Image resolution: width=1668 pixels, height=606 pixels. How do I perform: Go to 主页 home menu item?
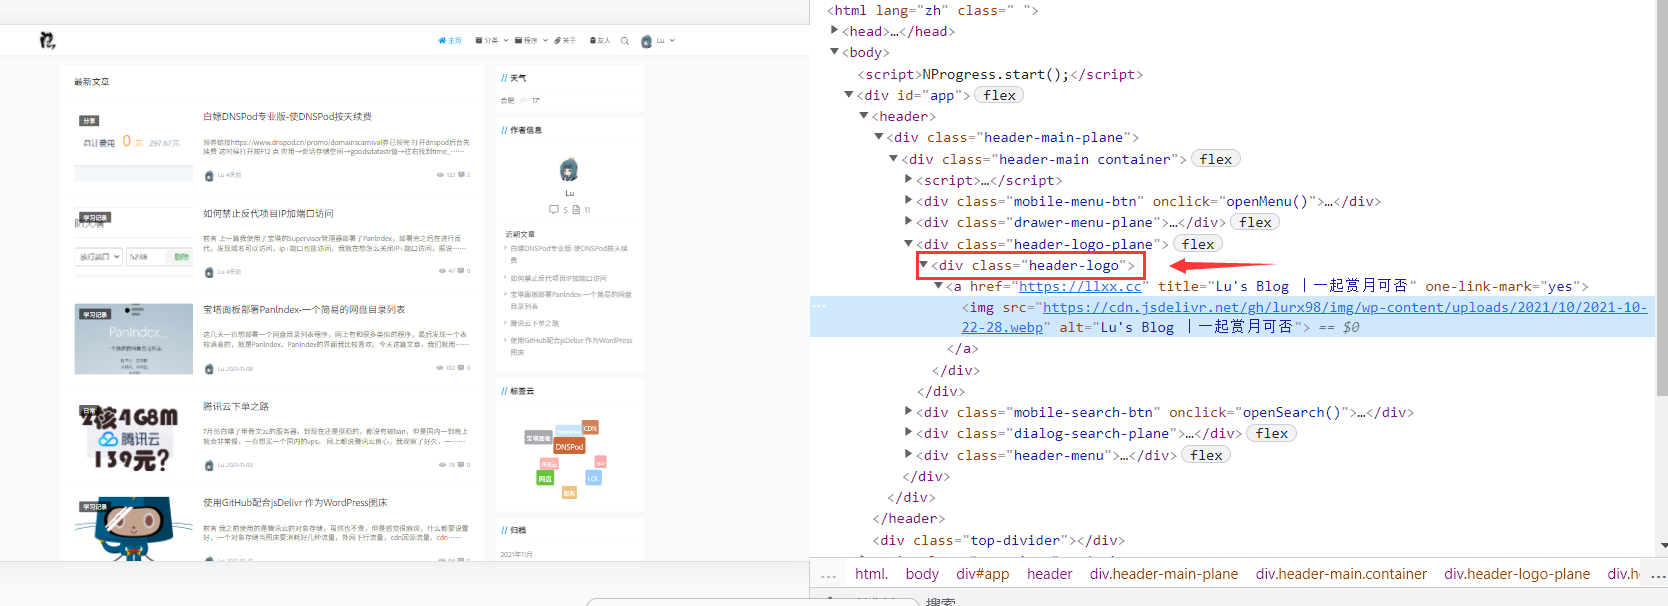(450, 41)
